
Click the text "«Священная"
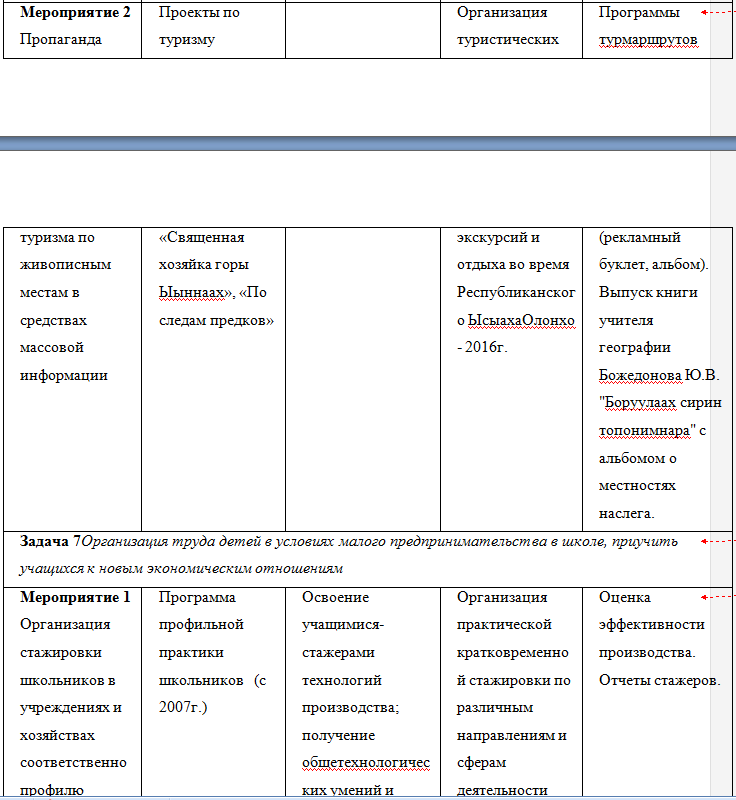(201, 238)
